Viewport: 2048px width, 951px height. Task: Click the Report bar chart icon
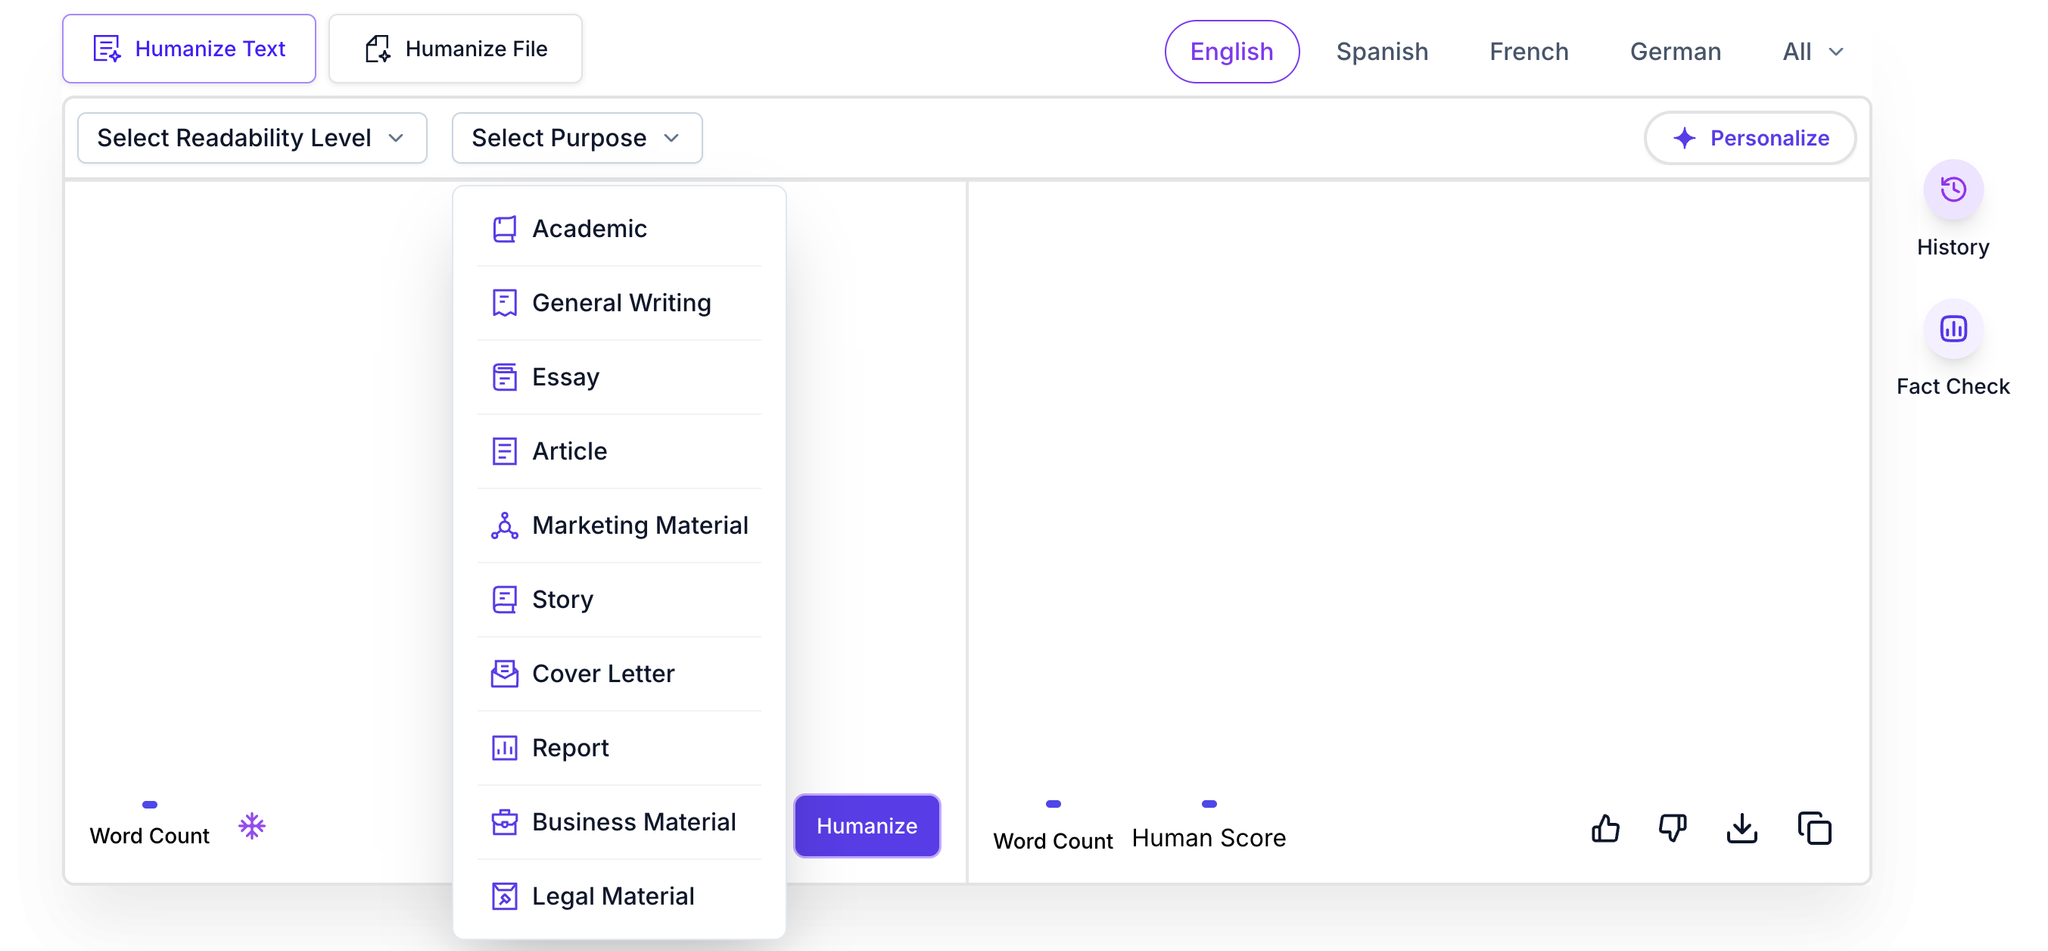click(505, 748)
